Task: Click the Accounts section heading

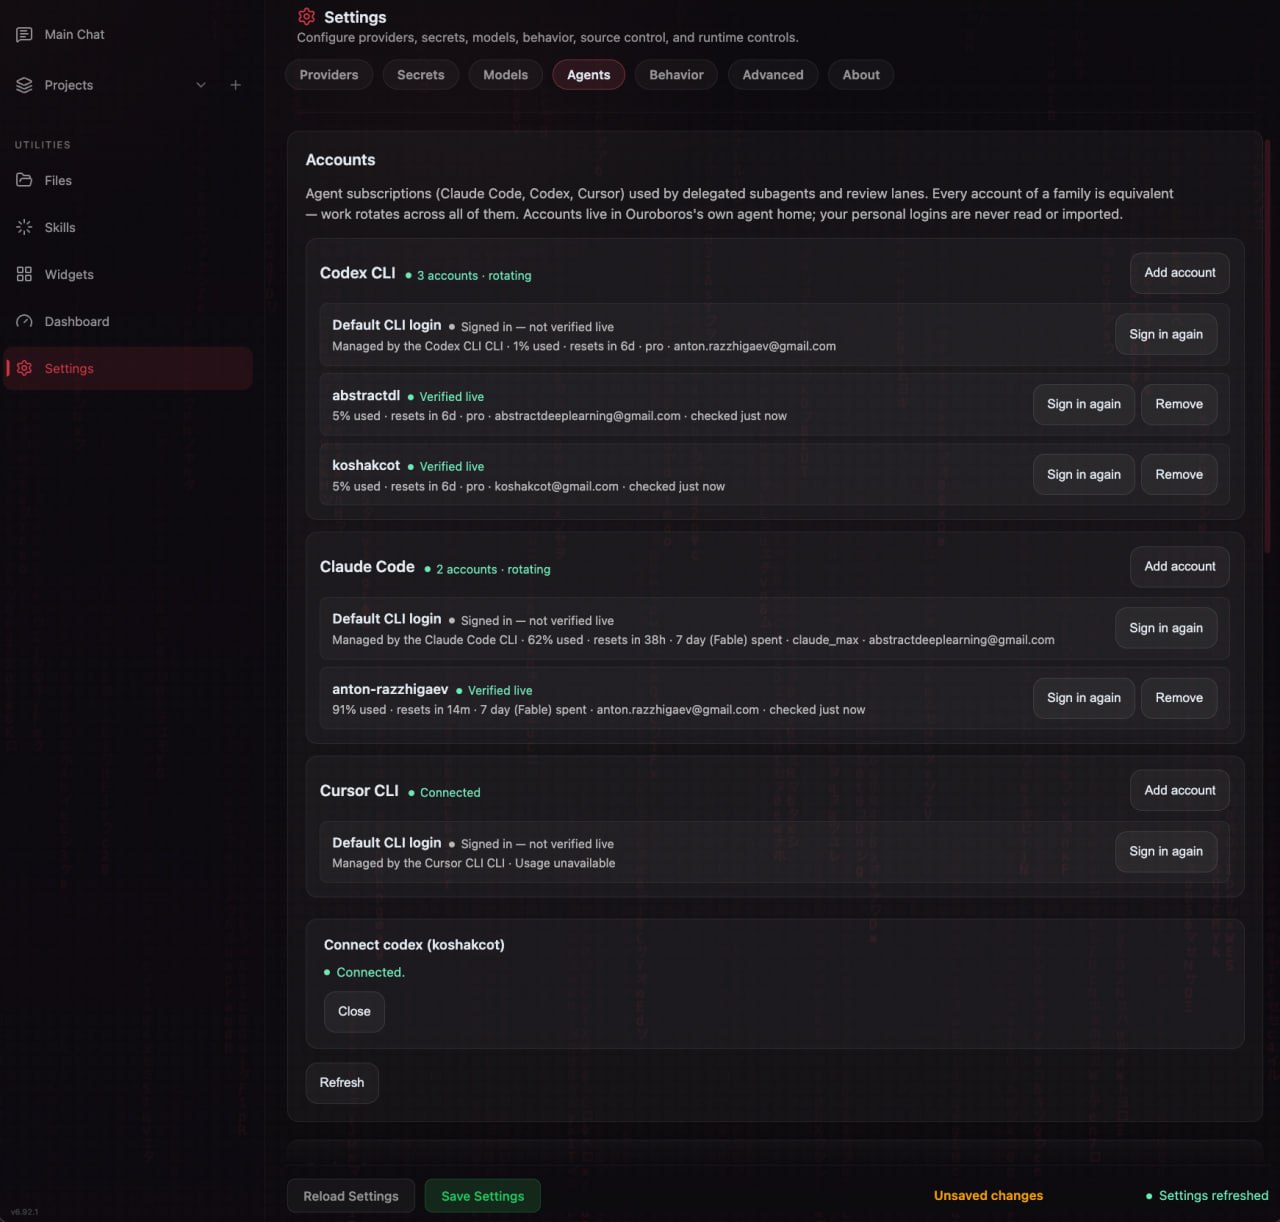Action: tap(340, 160)
